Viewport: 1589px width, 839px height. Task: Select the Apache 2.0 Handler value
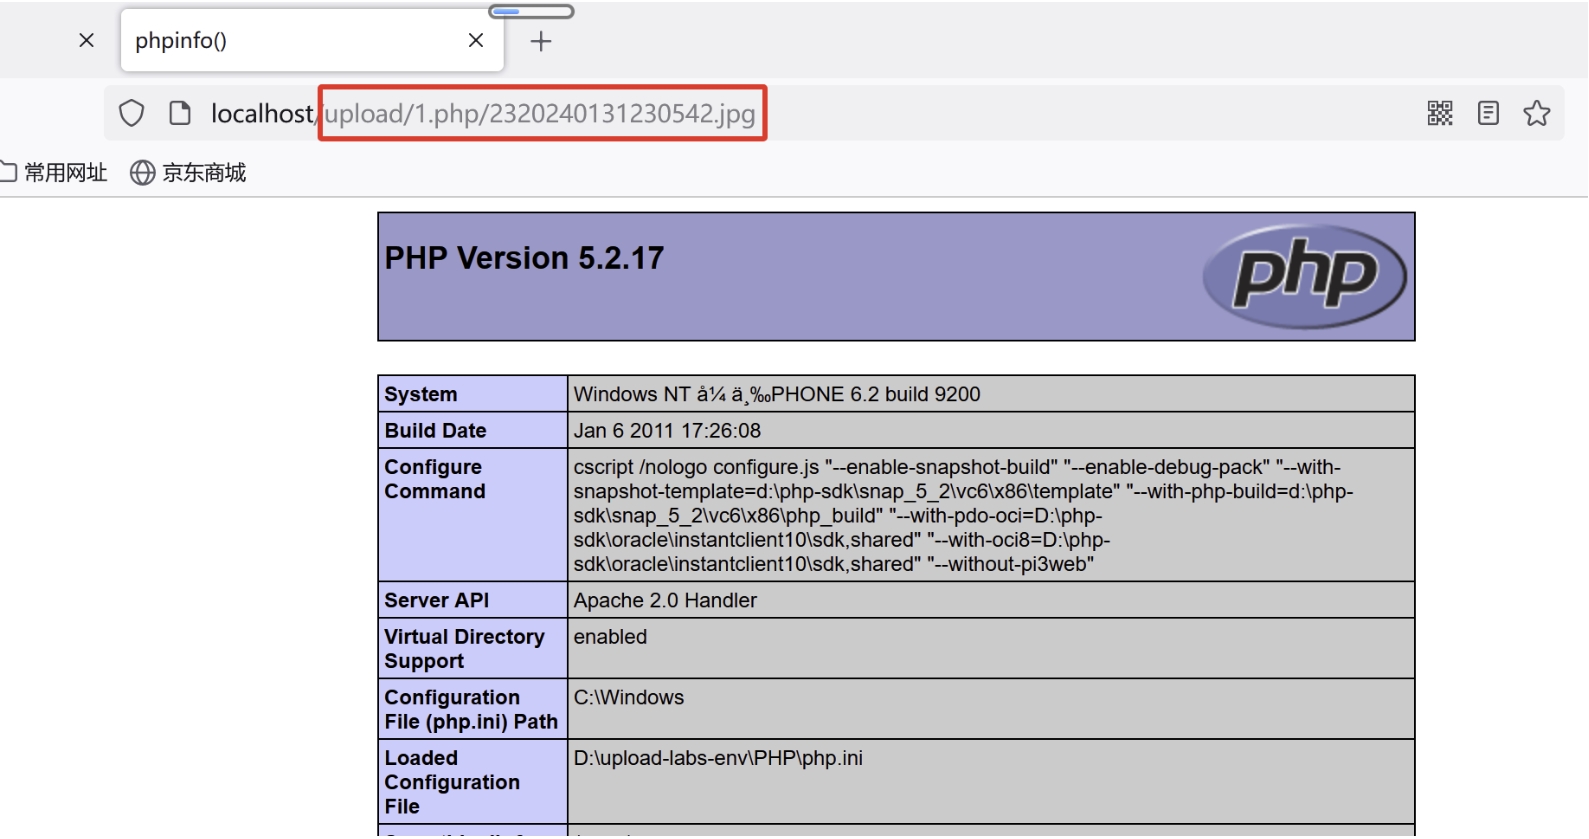665,600
